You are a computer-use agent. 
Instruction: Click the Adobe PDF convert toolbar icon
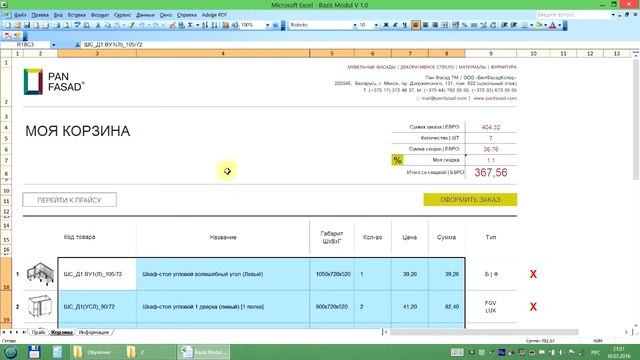7,36
